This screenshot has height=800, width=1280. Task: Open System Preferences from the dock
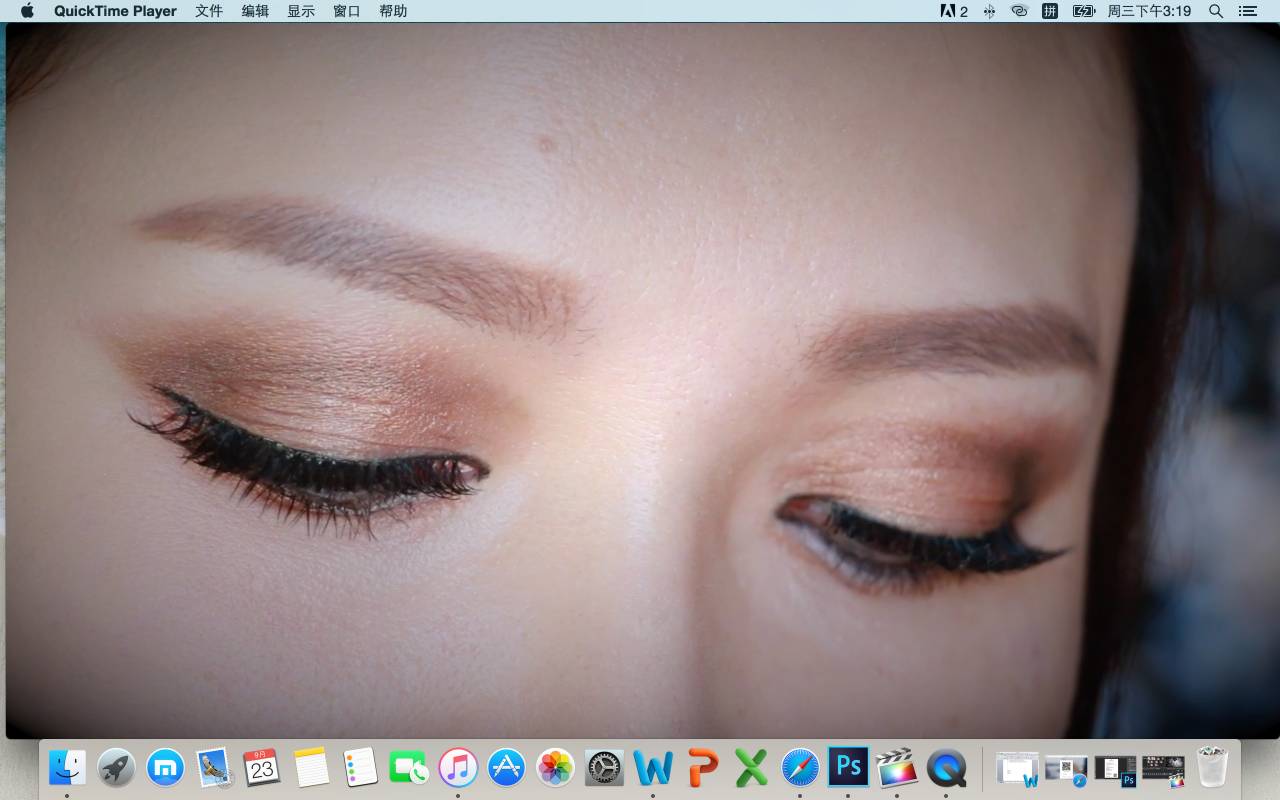coord(604,768)
